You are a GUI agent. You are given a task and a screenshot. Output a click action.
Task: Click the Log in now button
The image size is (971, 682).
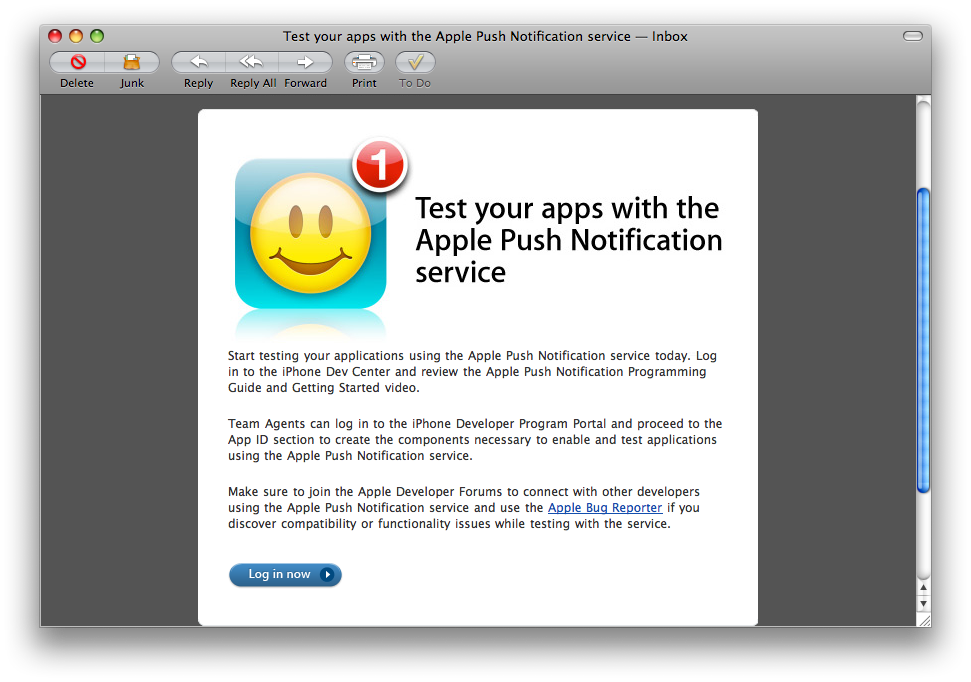(285, 574)
